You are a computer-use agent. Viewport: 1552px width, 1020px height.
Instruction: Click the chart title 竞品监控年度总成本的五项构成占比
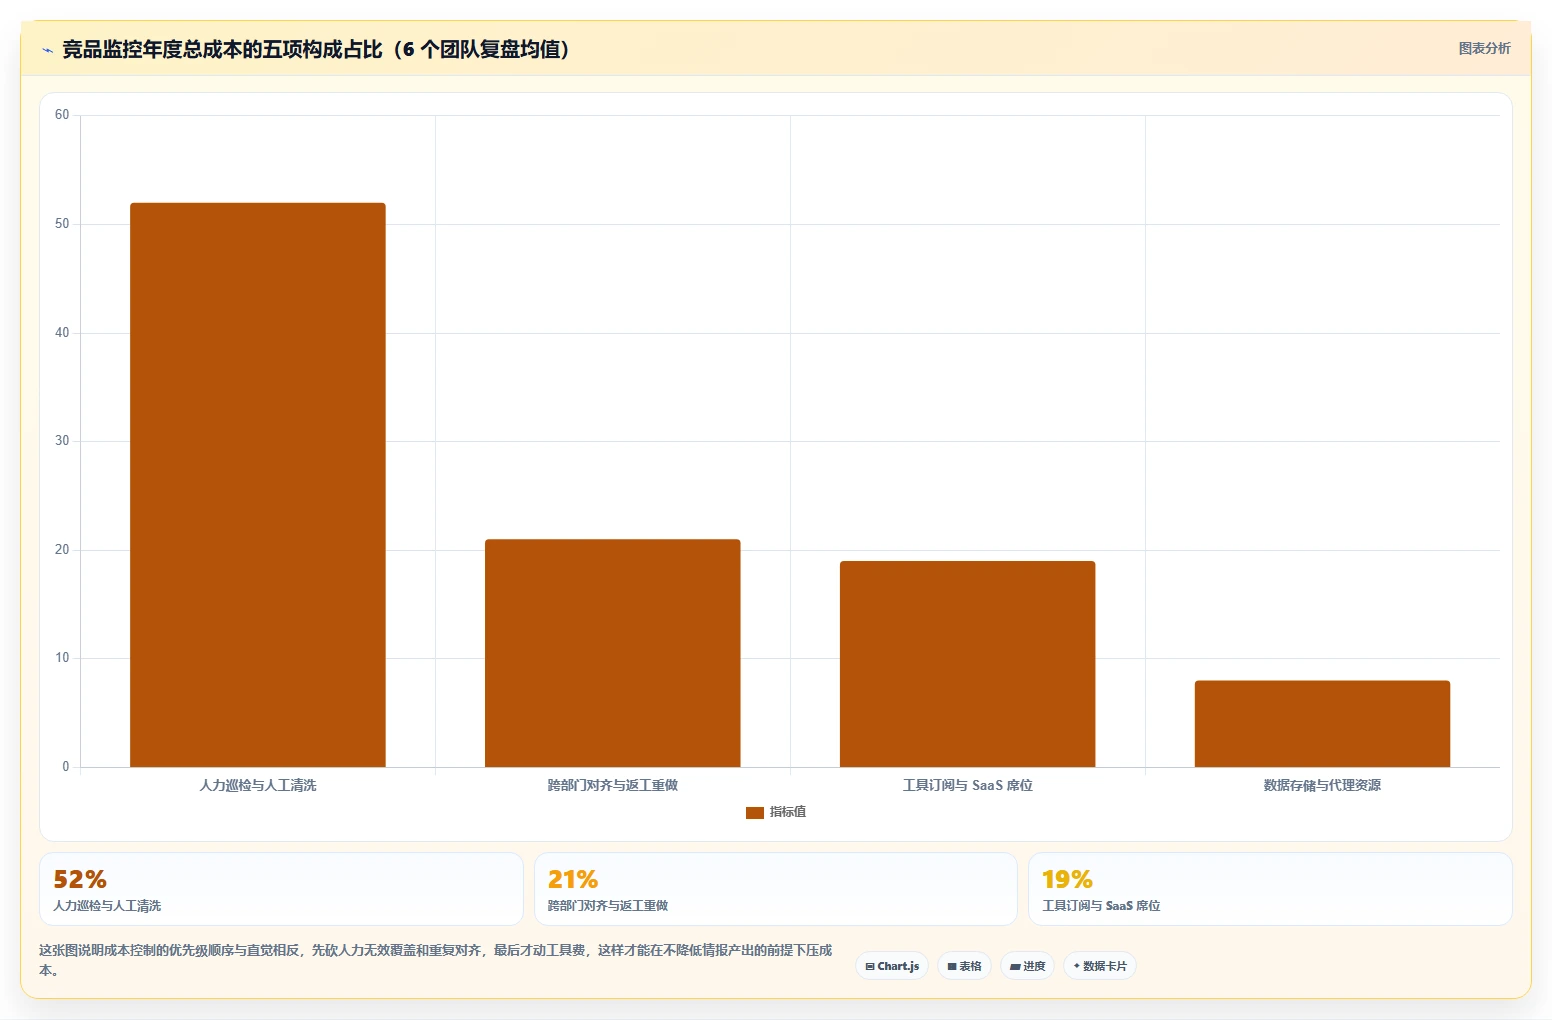(x=316, y=49)
